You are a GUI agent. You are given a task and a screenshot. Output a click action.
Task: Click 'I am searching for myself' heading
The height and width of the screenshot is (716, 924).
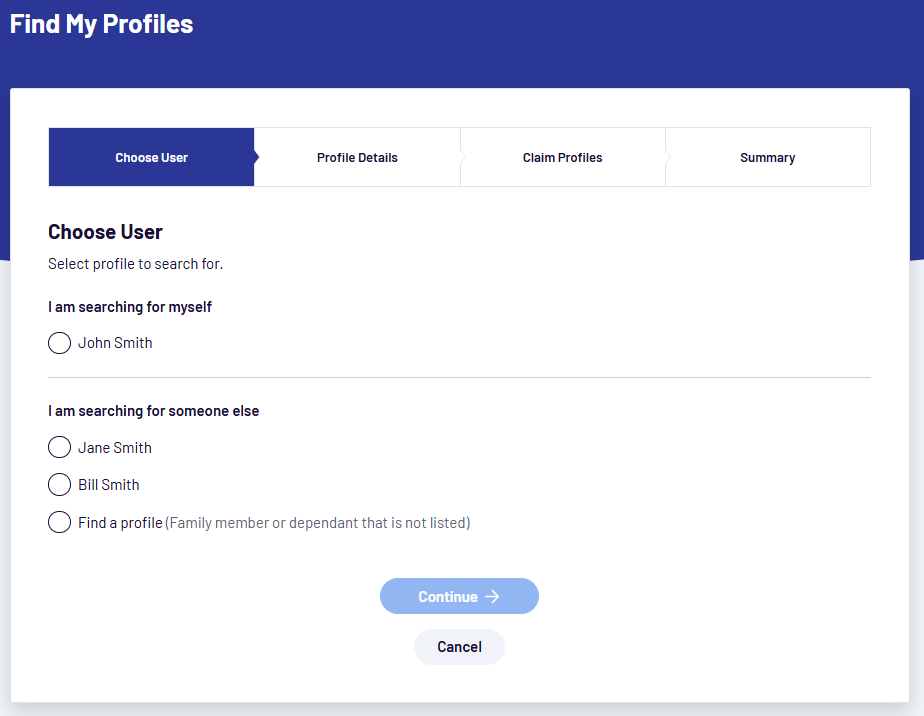(x=130, y=307)
